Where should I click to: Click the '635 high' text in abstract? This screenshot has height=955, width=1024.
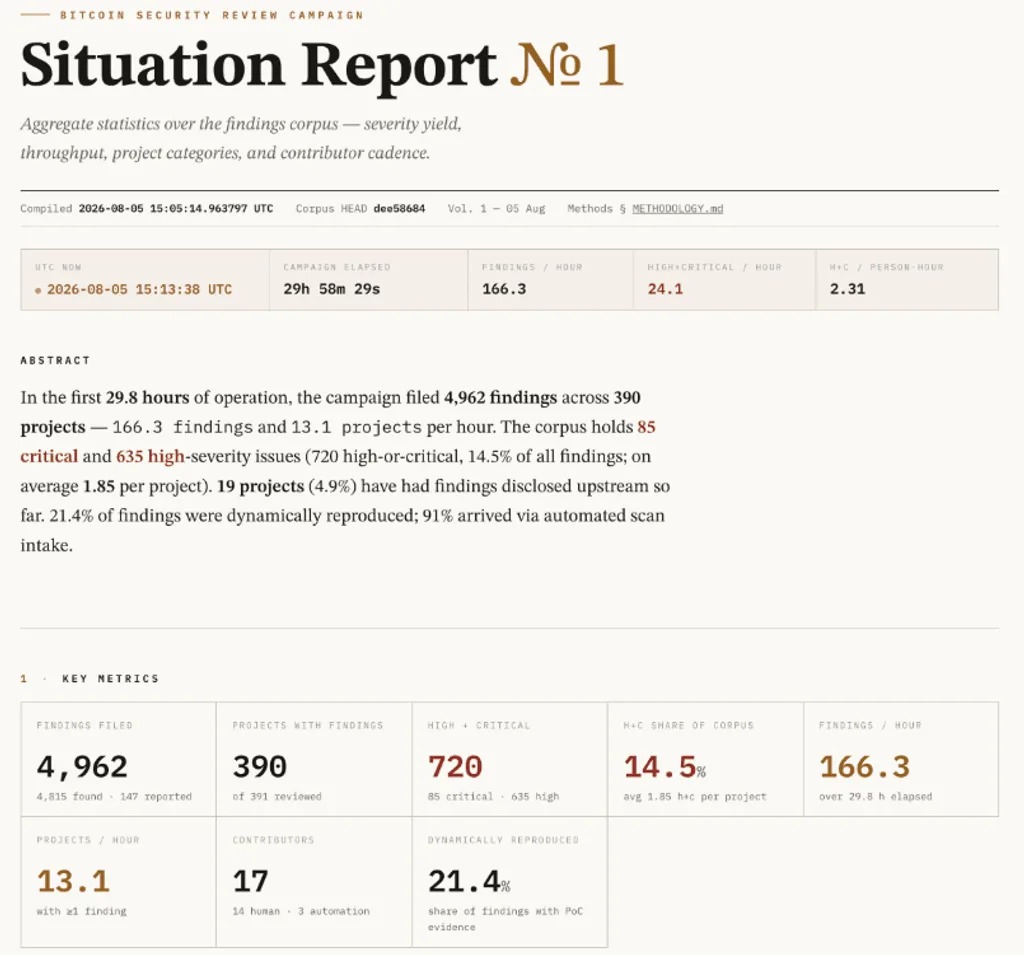[x=150, y=456]
